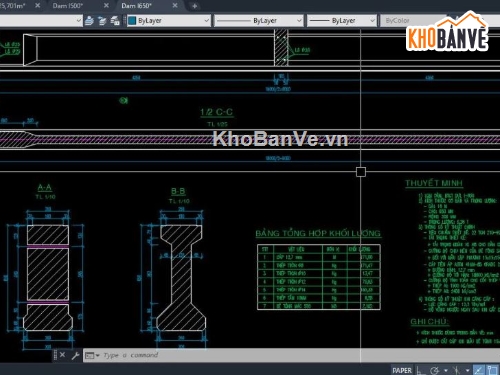Viewport: 500px width, 375px height.
Task: Open a new drawing with the plus tab
Action: tap(195, 6)
